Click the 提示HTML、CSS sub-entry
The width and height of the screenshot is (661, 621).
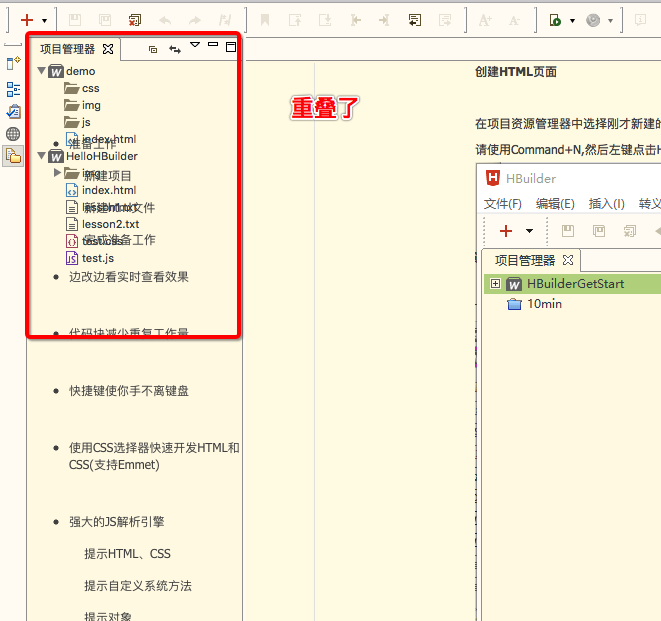pos(127,554)
